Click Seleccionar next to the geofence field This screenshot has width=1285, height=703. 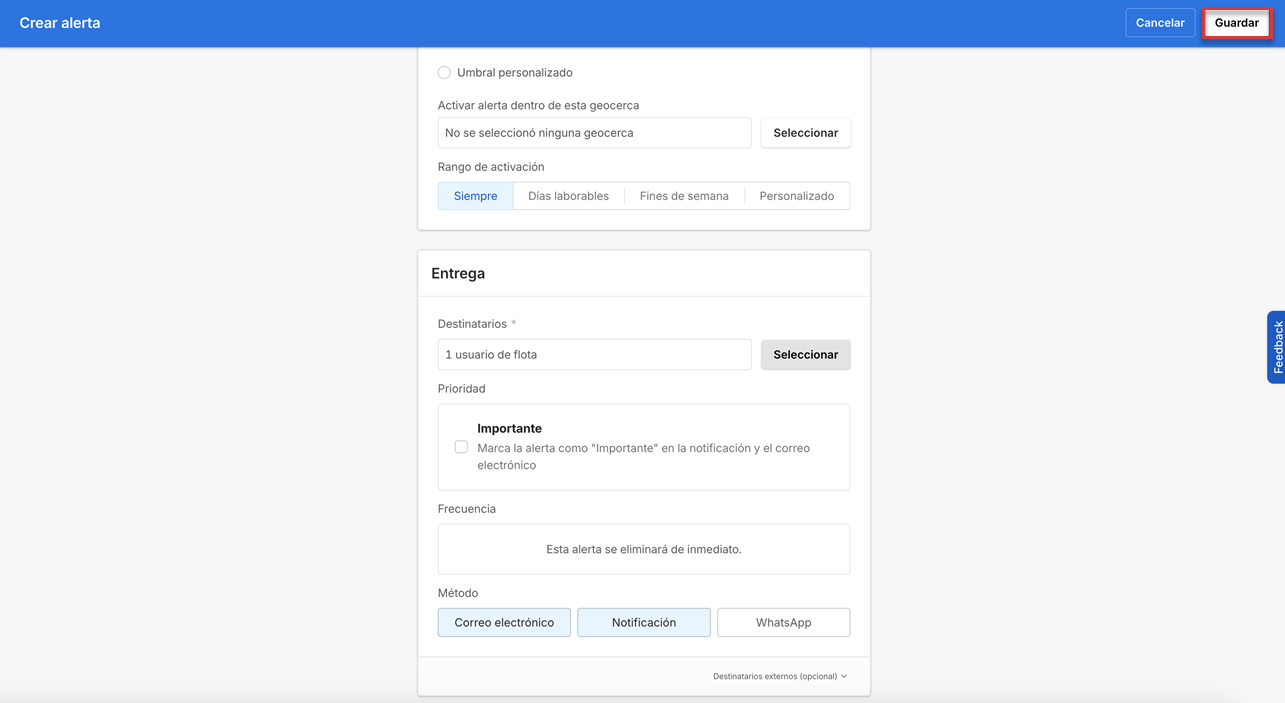(805, 132)
